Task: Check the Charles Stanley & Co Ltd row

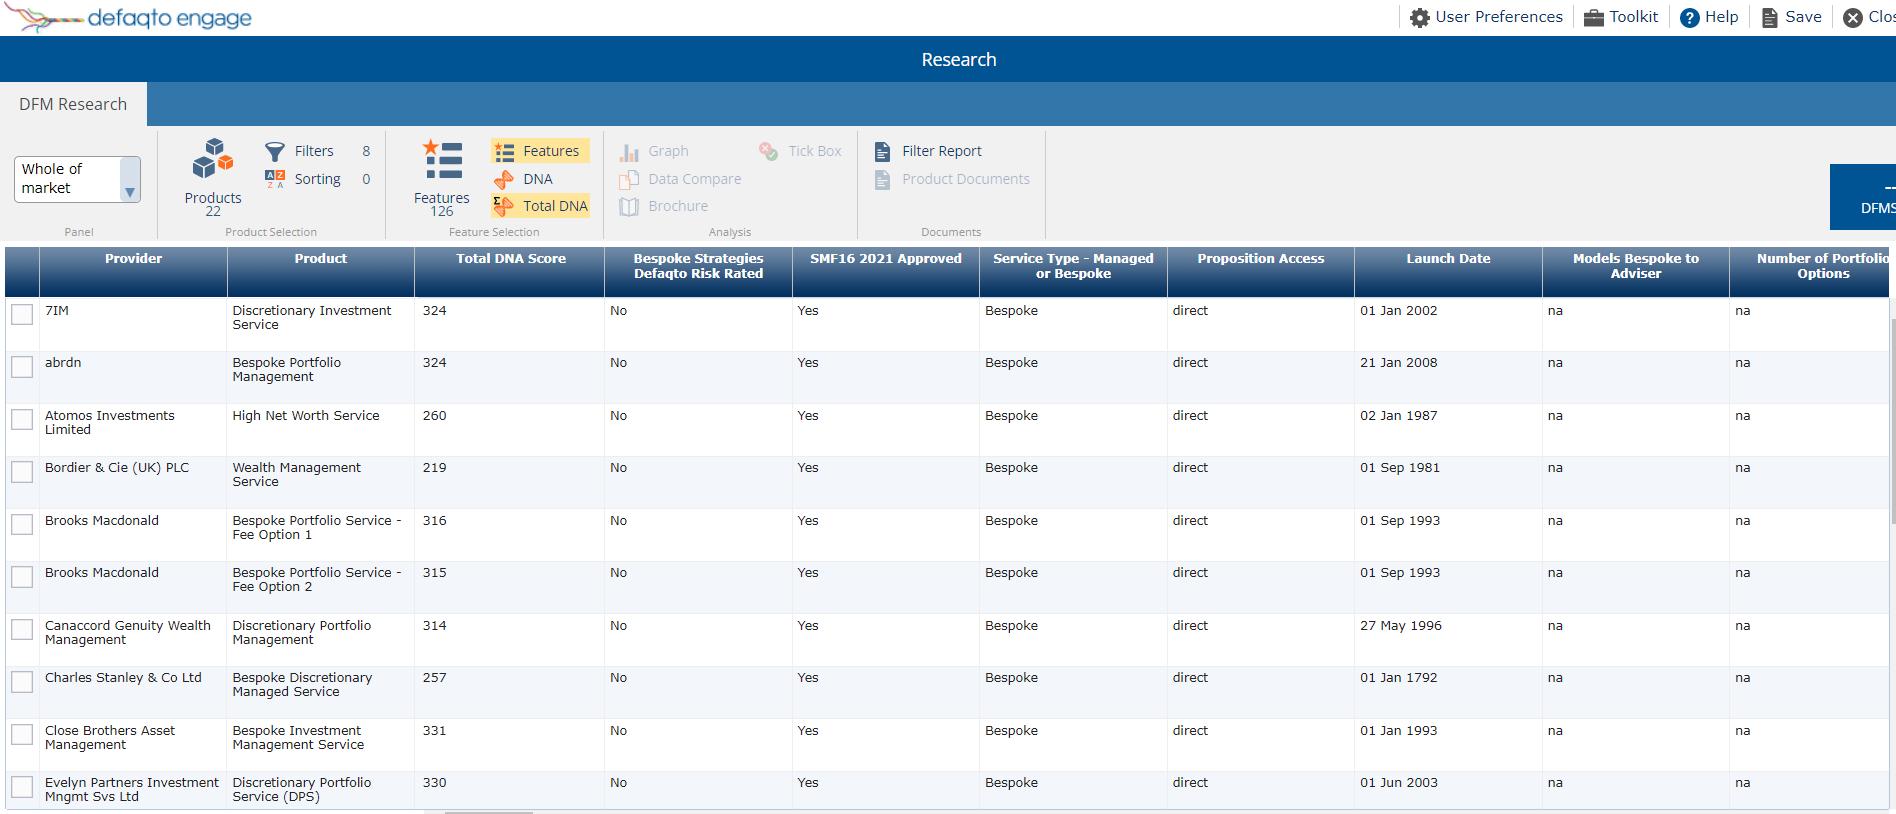Action: [x=22, y=681]
